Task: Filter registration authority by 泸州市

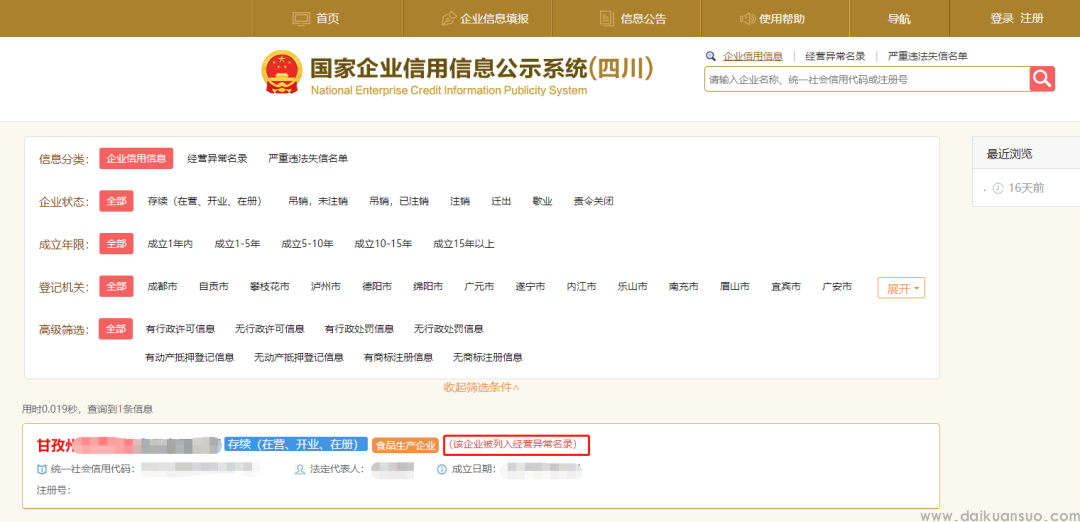Action: coord(325,286)
